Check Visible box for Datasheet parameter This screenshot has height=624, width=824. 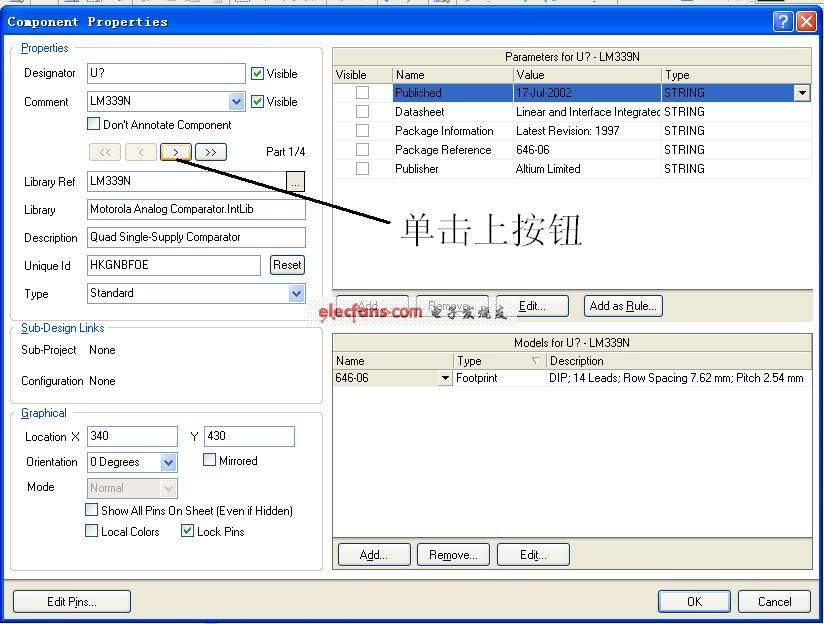362,111
